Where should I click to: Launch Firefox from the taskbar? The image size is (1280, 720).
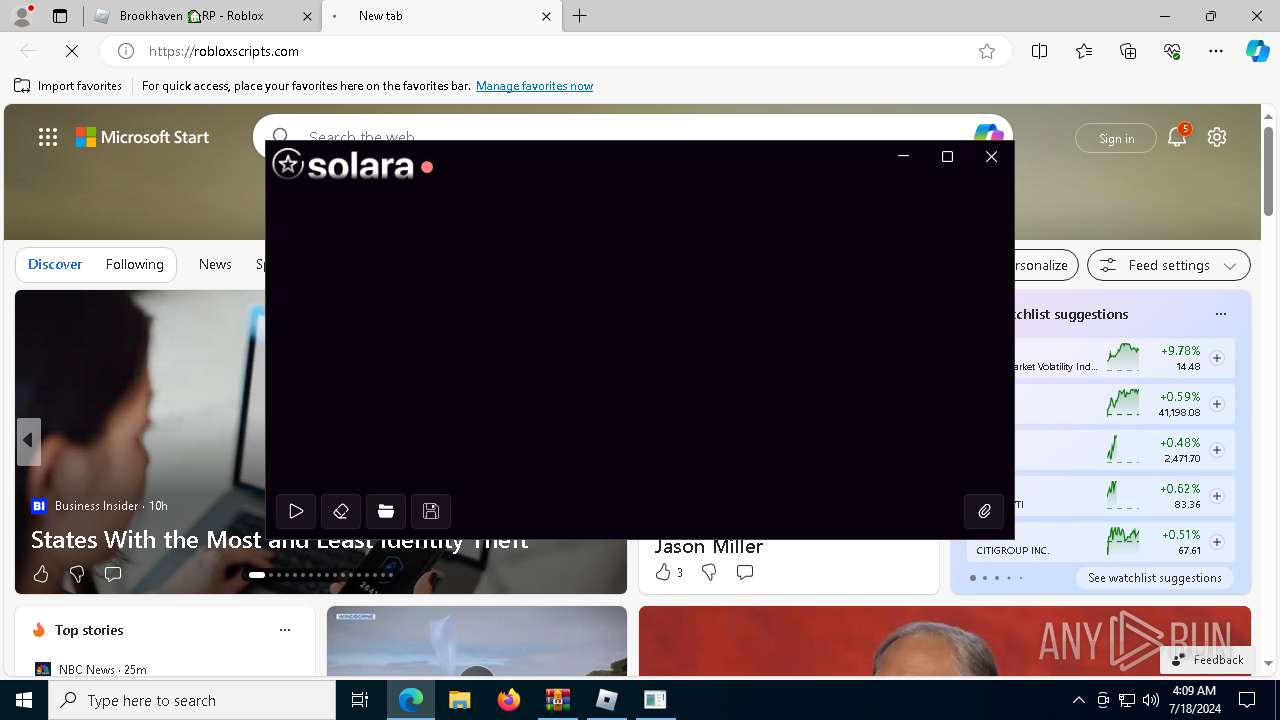point(508,700)
